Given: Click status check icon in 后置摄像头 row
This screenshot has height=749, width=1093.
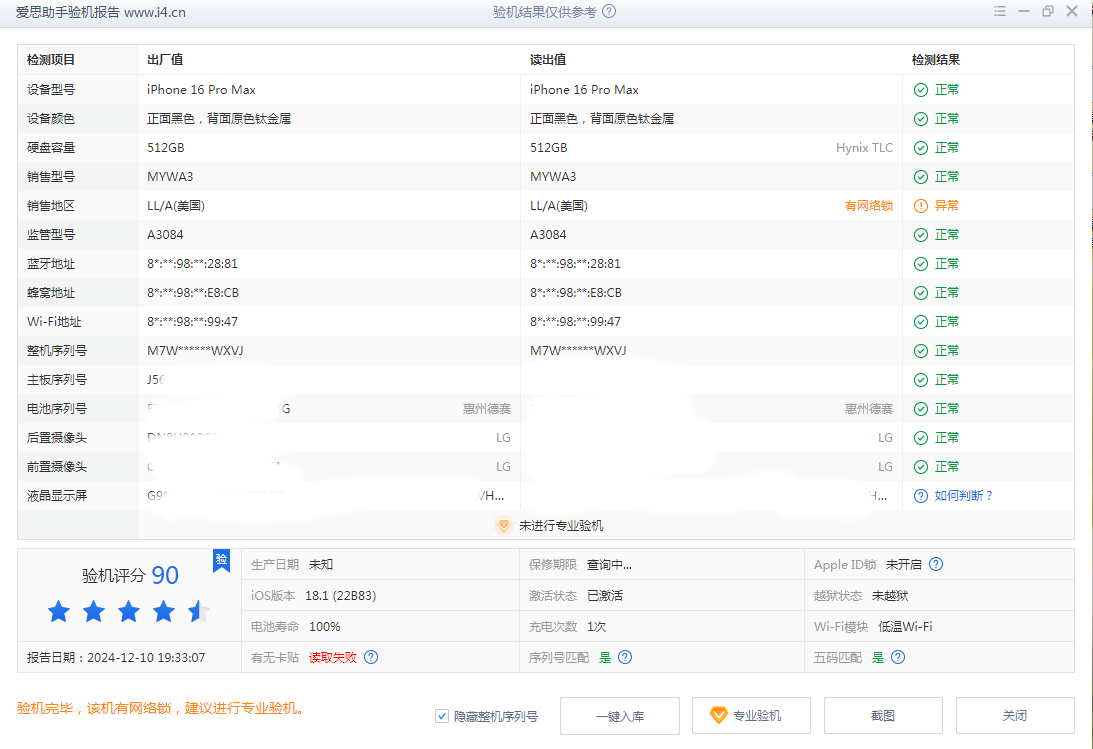Looking at the screenshot, I should (921, 438).
